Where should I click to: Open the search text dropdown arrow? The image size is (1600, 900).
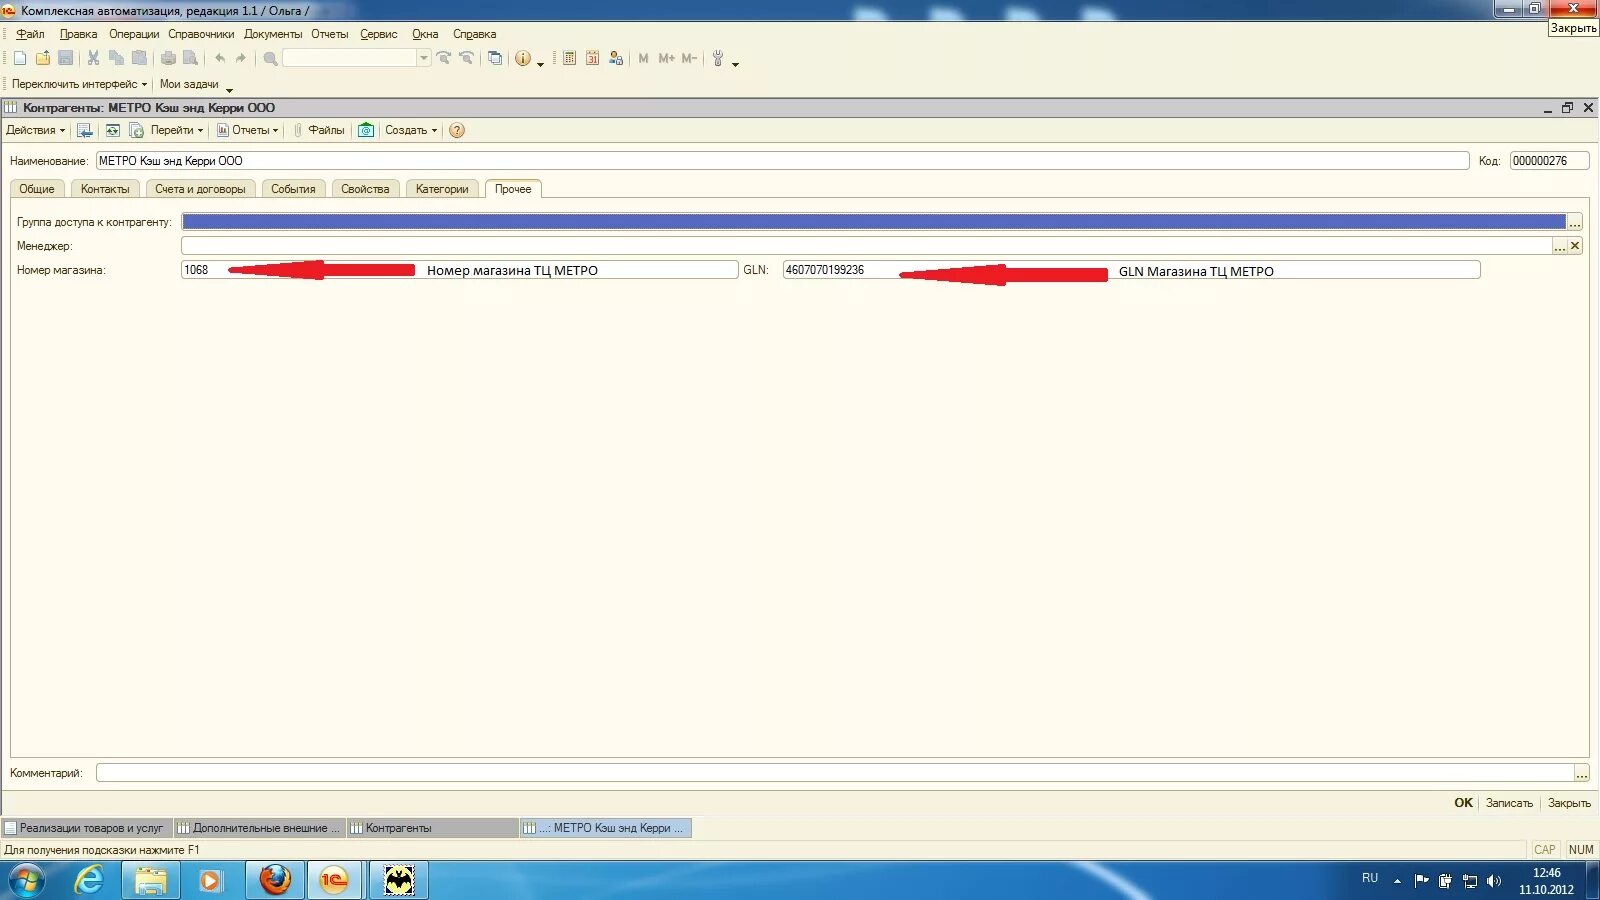pyautogui.click(x=424, y=58)
